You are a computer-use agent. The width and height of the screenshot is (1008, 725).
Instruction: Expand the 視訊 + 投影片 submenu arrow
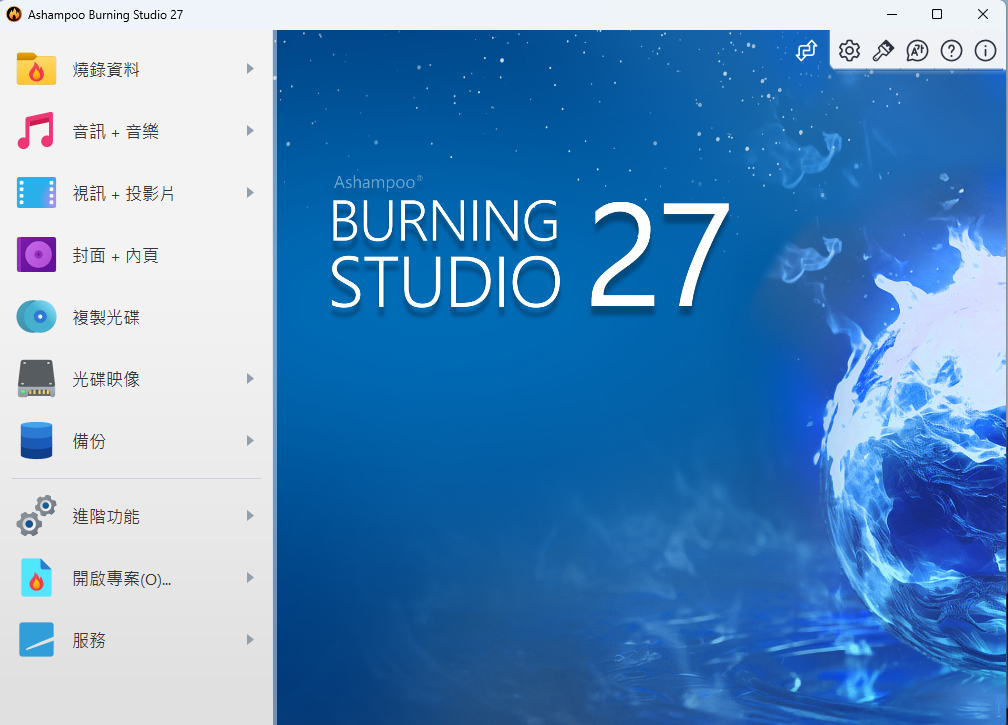click(250, 193)
